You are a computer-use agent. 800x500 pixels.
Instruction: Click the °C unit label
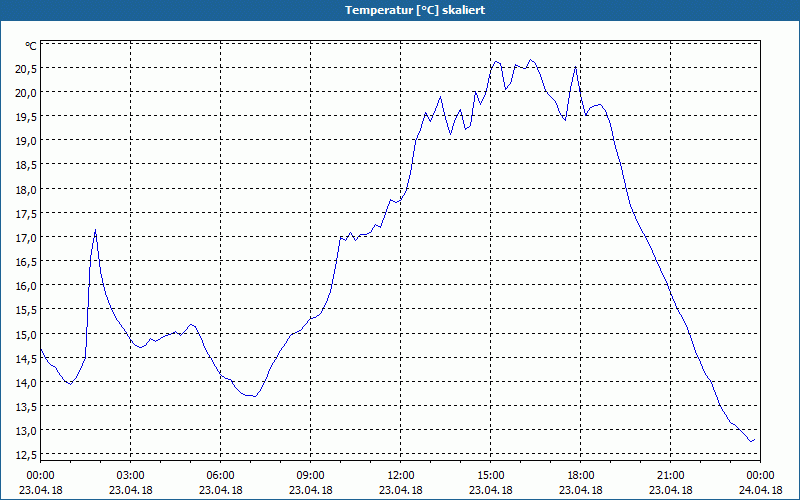click(x=31, y=46)
